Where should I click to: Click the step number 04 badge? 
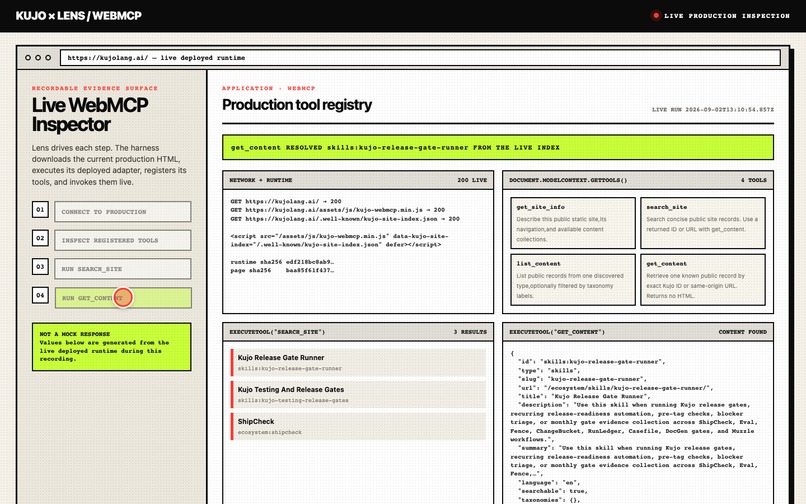pyautogui.click(x=40, y=295)
